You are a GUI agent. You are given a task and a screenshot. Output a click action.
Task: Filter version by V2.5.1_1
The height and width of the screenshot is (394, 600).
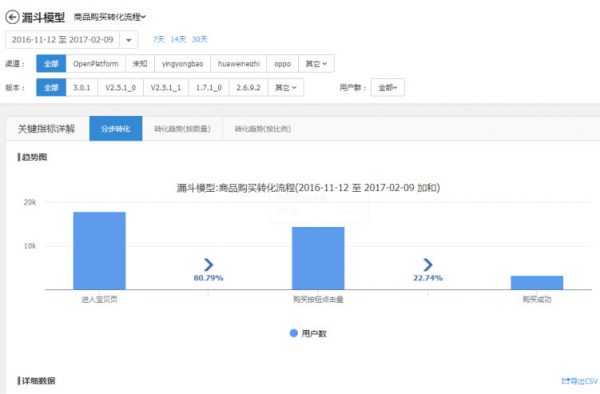pos(166,88)
